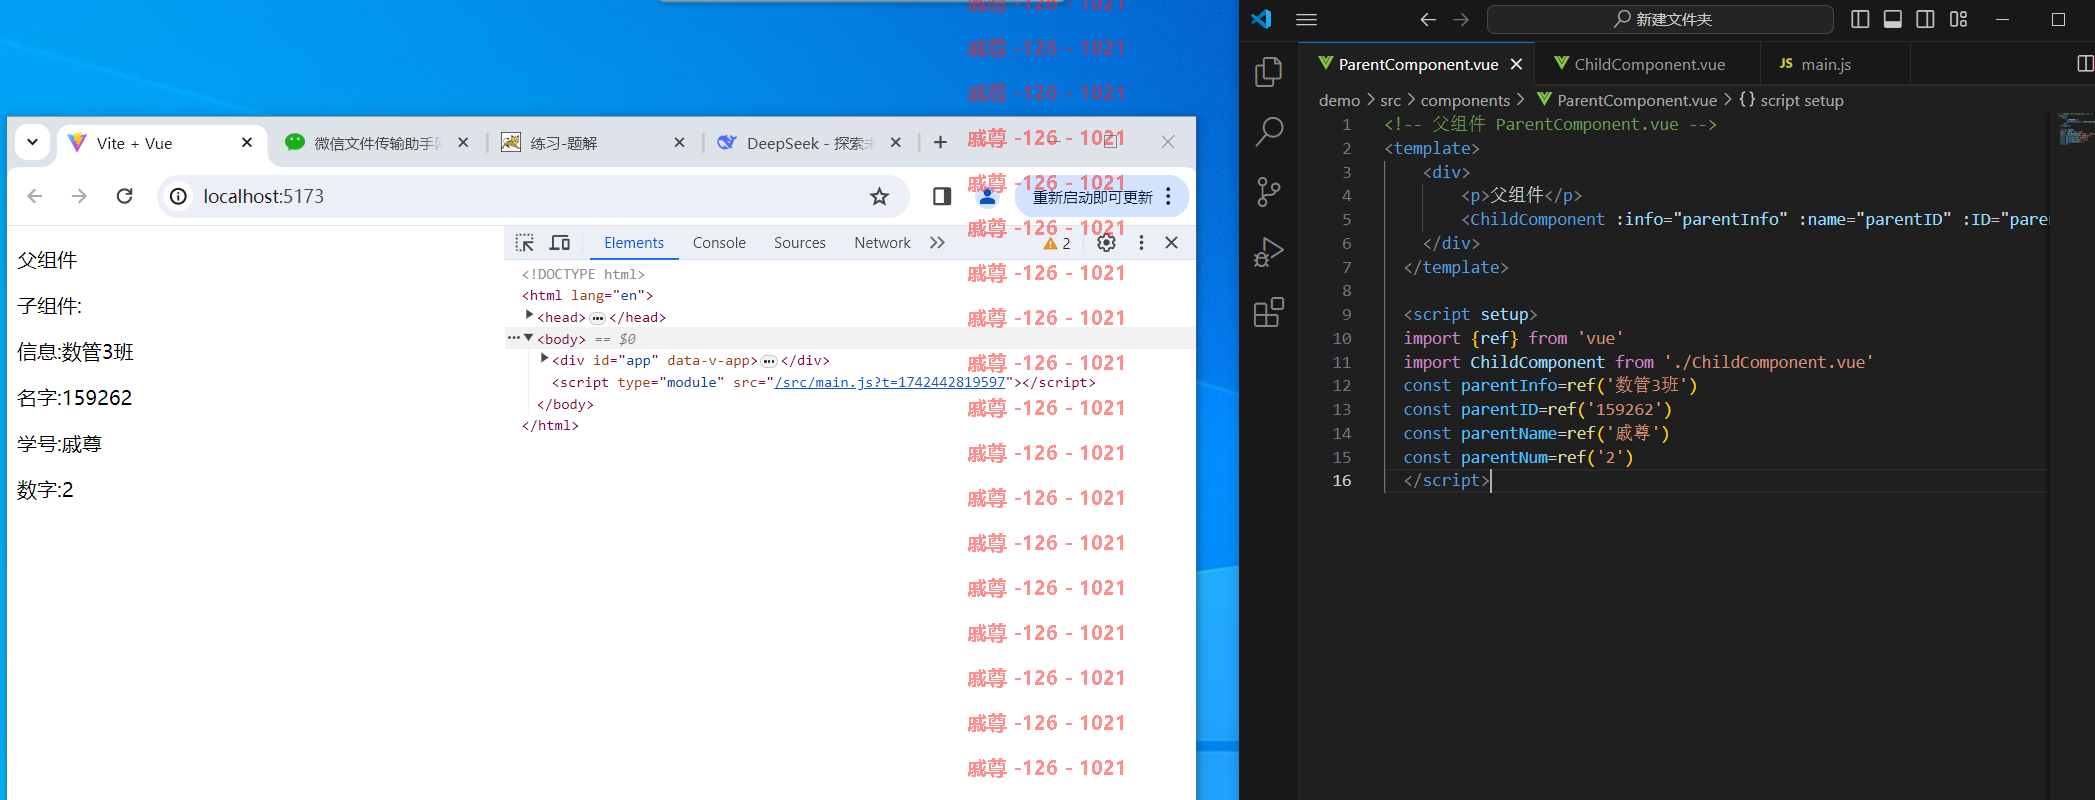Go back with VS Code navigation arrow
This screenshot has height=800, width=2095.
(x=1428, y=19)
